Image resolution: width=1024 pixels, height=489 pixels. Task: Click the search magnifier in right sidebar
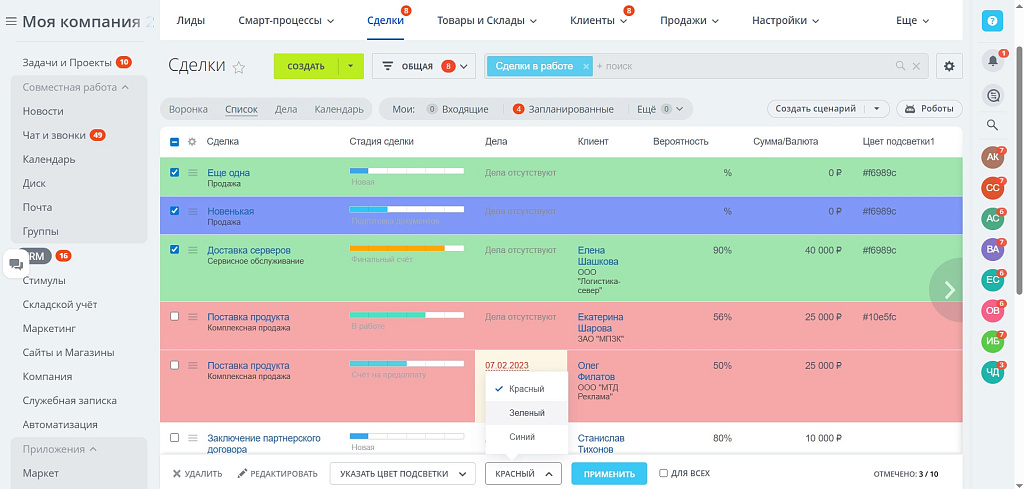[x=992, y=125]
